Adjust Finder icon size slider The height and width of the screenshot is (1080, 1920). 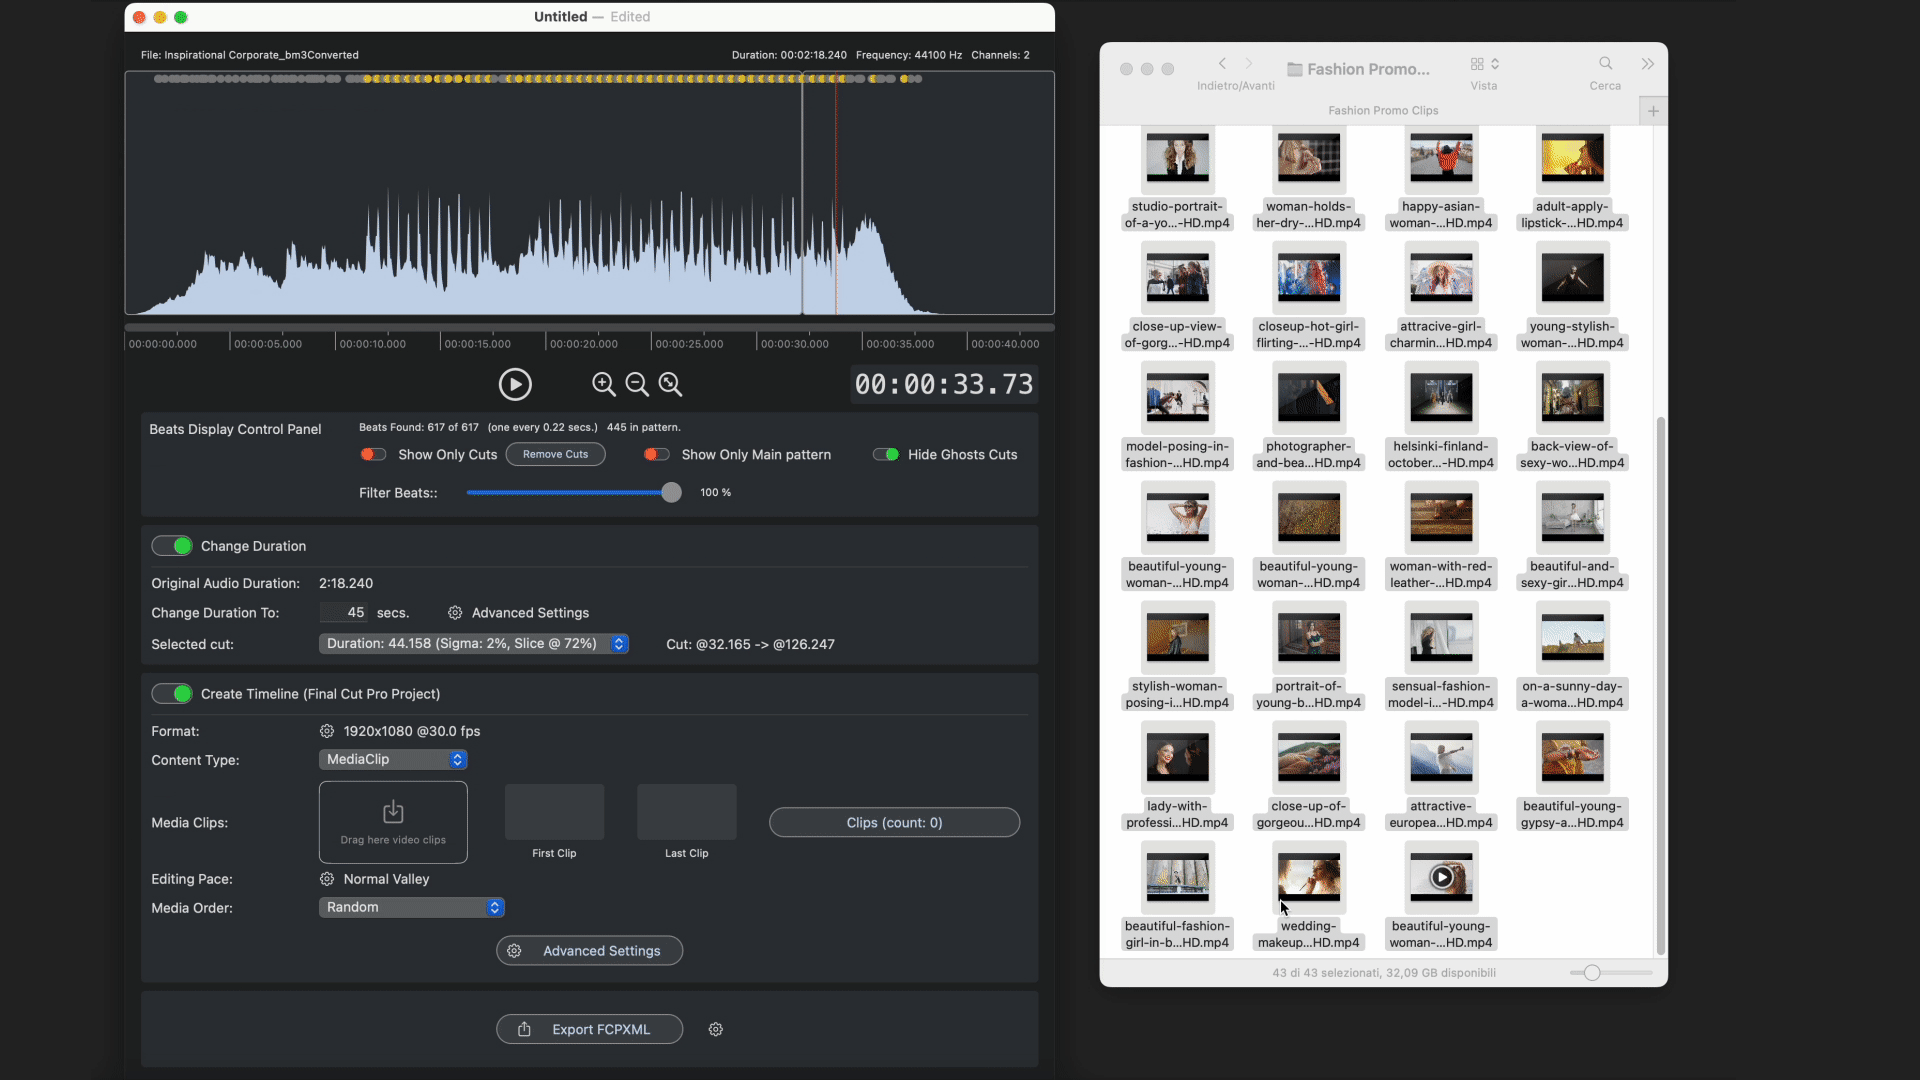point(1592,973)
